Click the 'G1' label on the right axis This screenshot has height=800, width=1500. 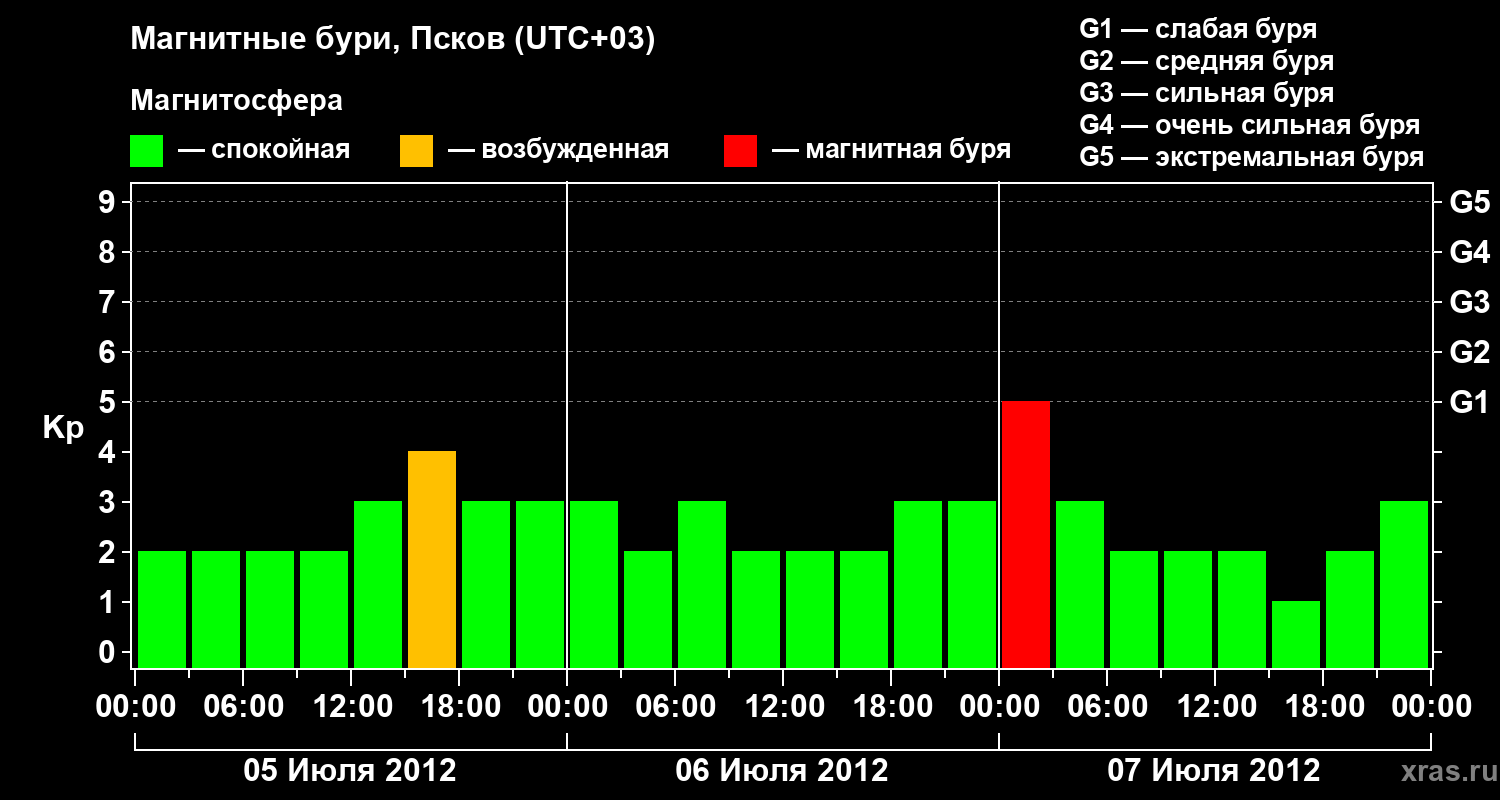click(1469, 402)
